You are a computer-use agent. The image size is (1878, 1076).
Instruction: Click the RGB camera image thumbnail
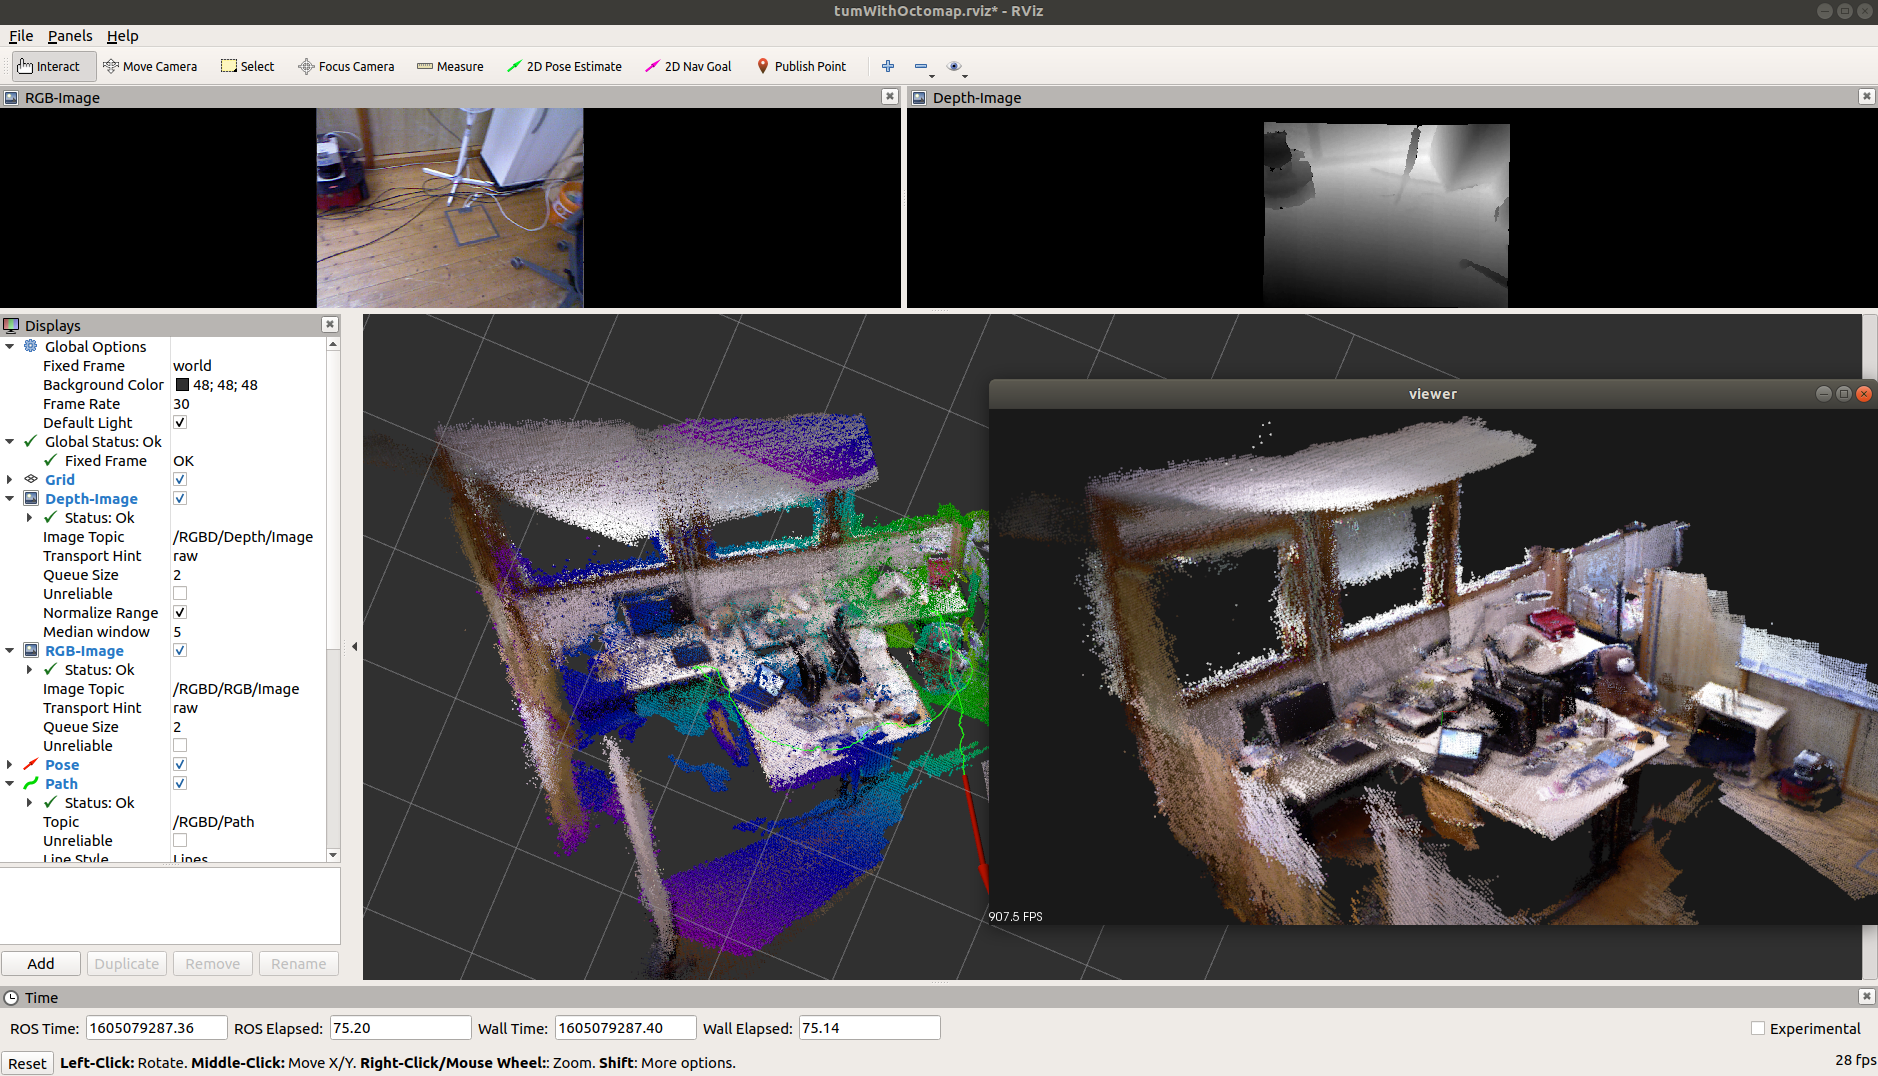click(x=450, y=208)
